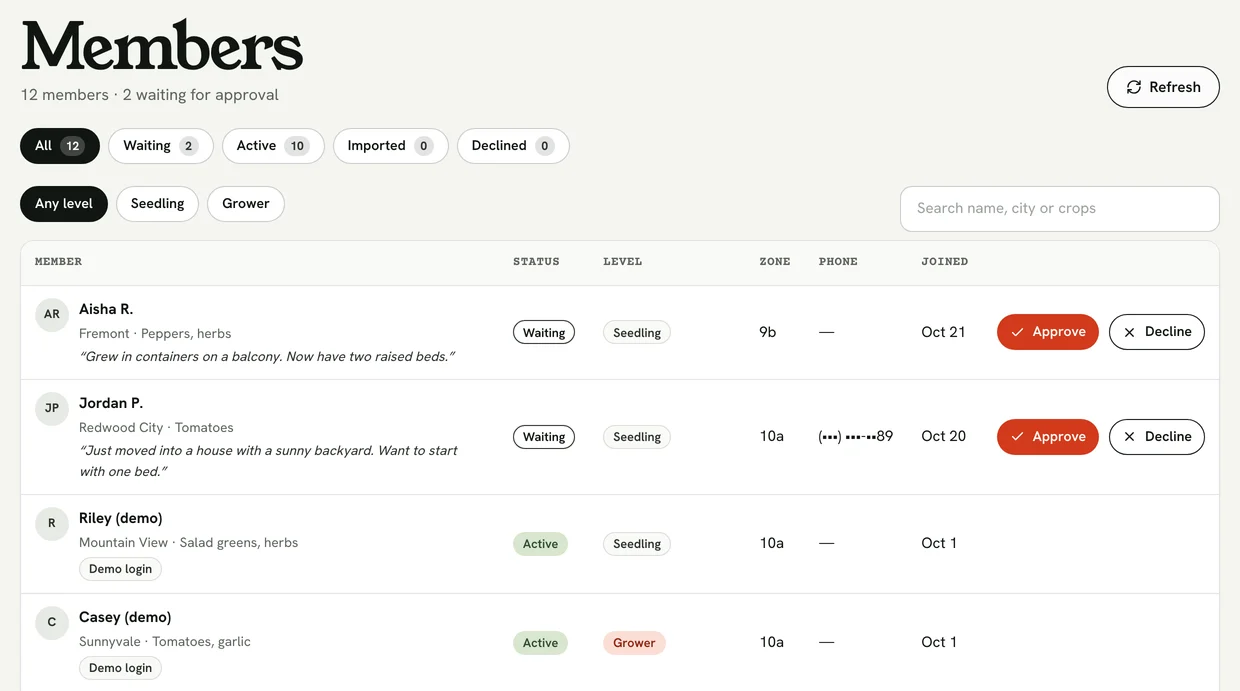Viewport: 1240px width, 691px height.
Task: Click the Phone column header
Action: pos(838,262)
